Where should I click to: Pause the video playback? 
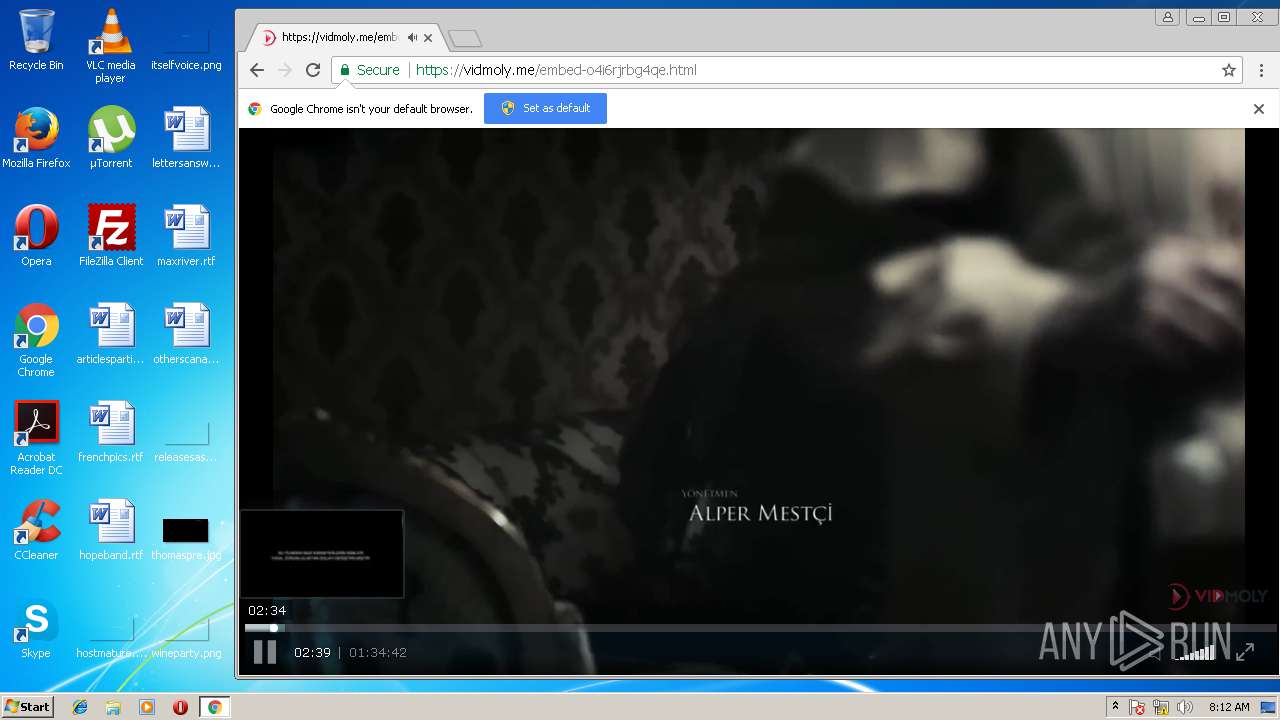pos(265,652)
